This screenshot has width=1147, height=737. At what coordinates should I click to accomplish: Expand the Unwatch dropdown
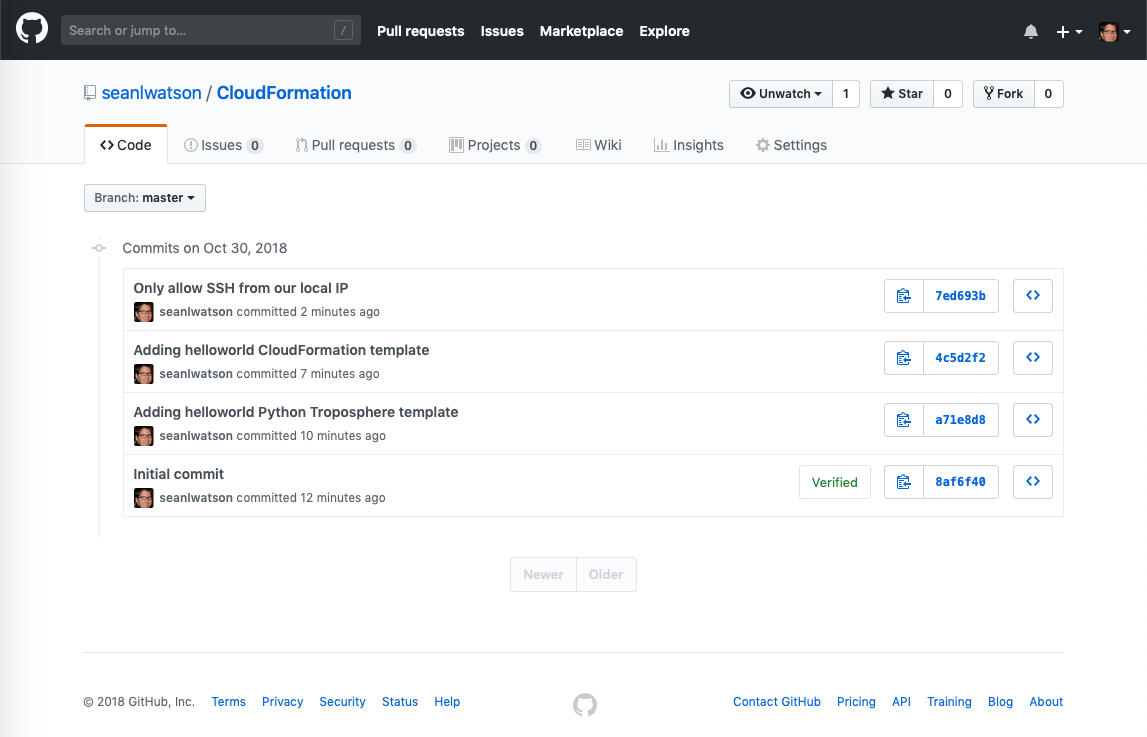[x=781, y=94]
